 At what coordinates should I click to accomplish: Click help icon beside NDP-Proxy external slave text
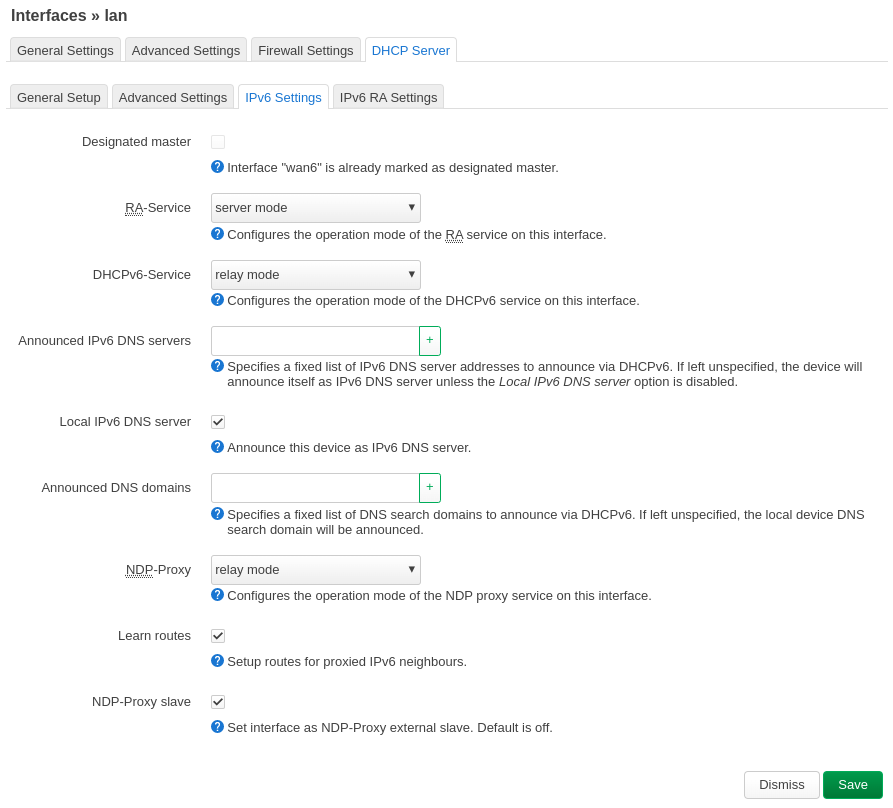217,727
